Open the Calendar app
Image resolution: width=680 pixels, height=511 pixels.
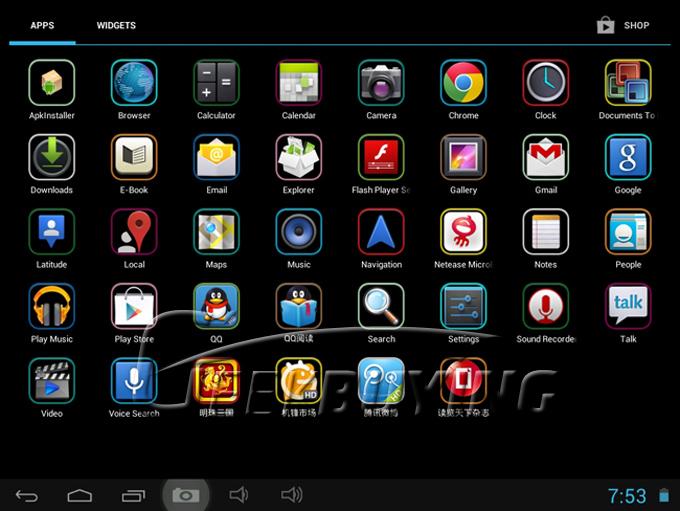click(299, 83)
